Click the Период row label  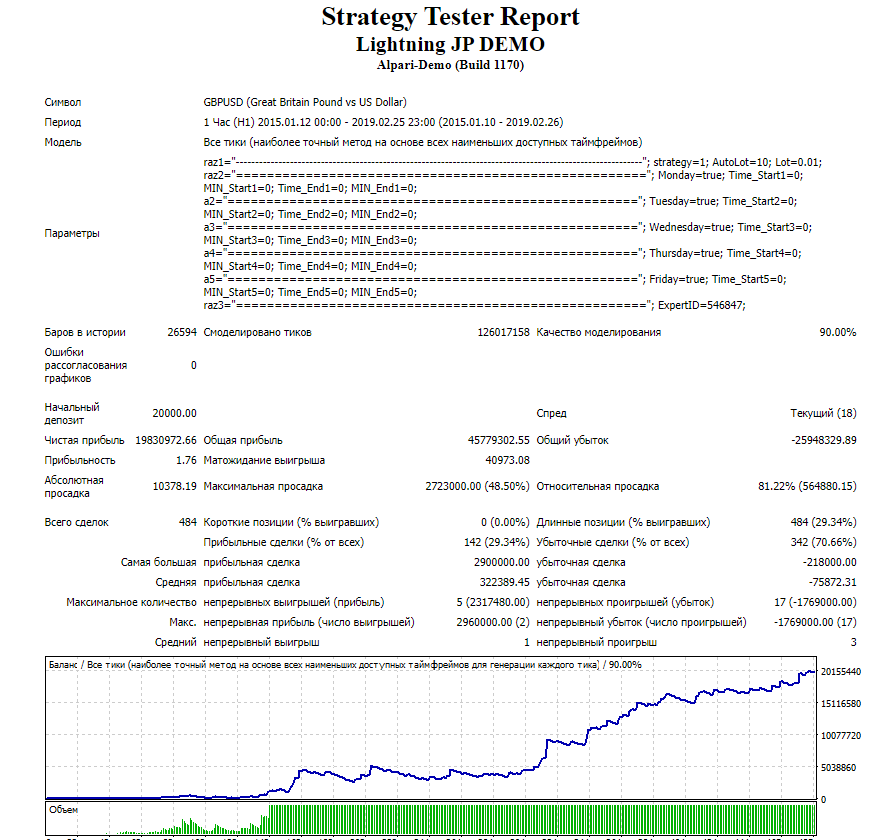63,122
